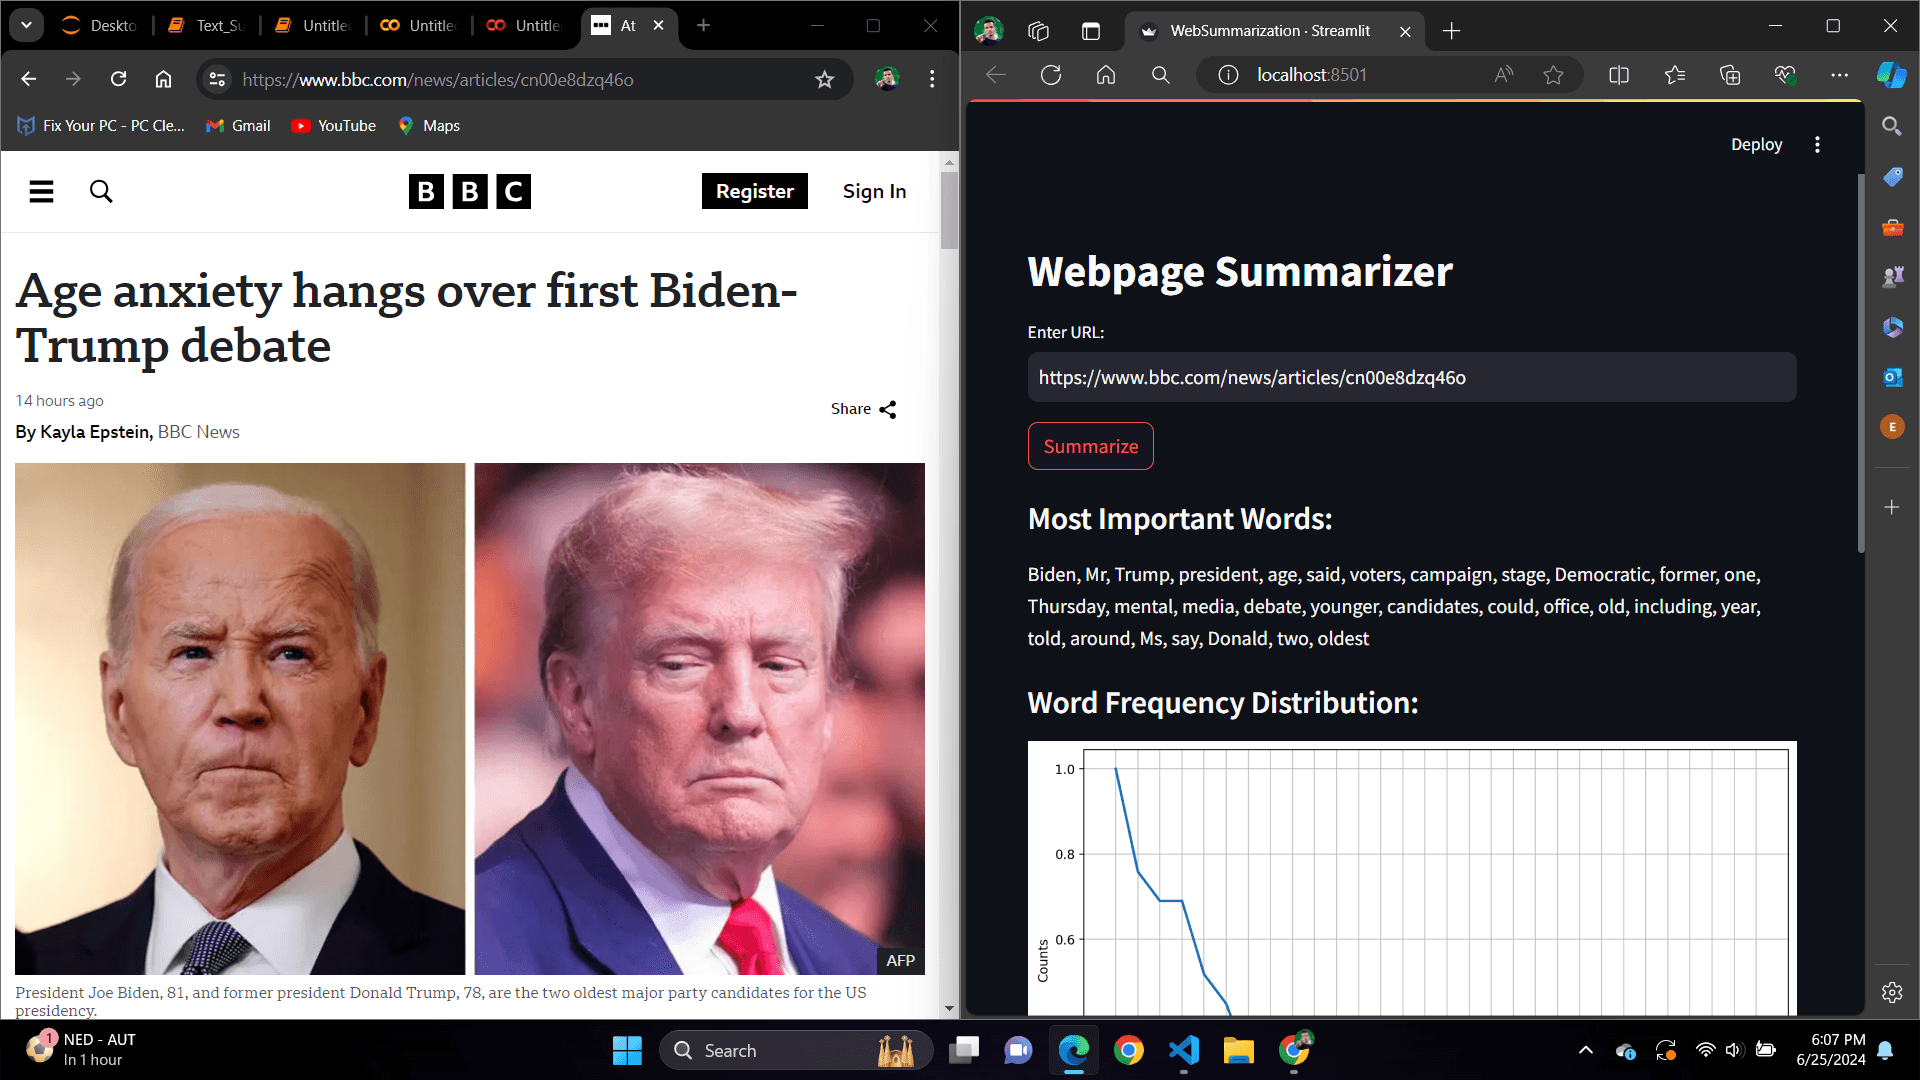Viewport: 1920px width, 1080px height.
Task: Open the Outlook sidebar icon
Action: tap(1892, 377)
